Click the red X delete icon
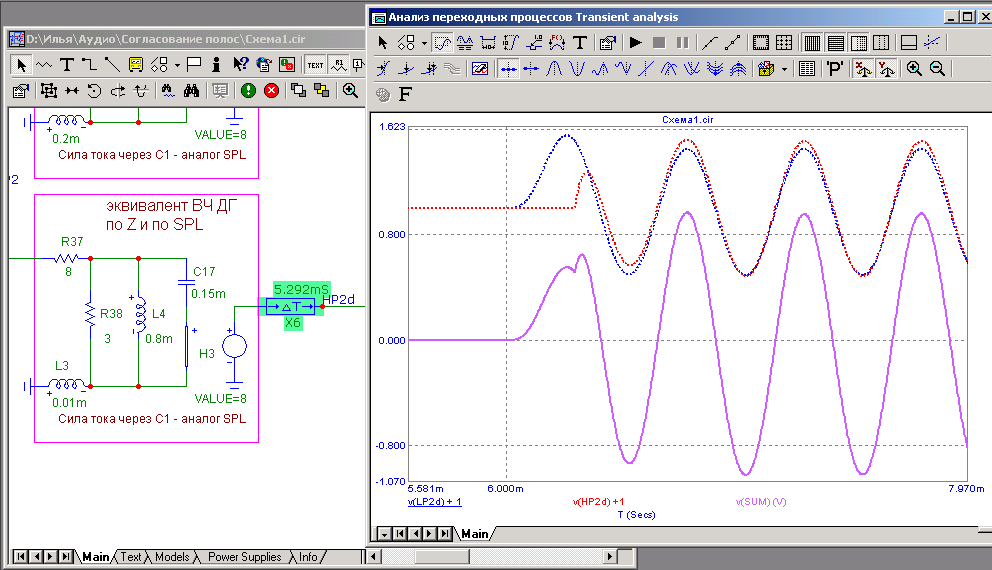 pos(270,91)
